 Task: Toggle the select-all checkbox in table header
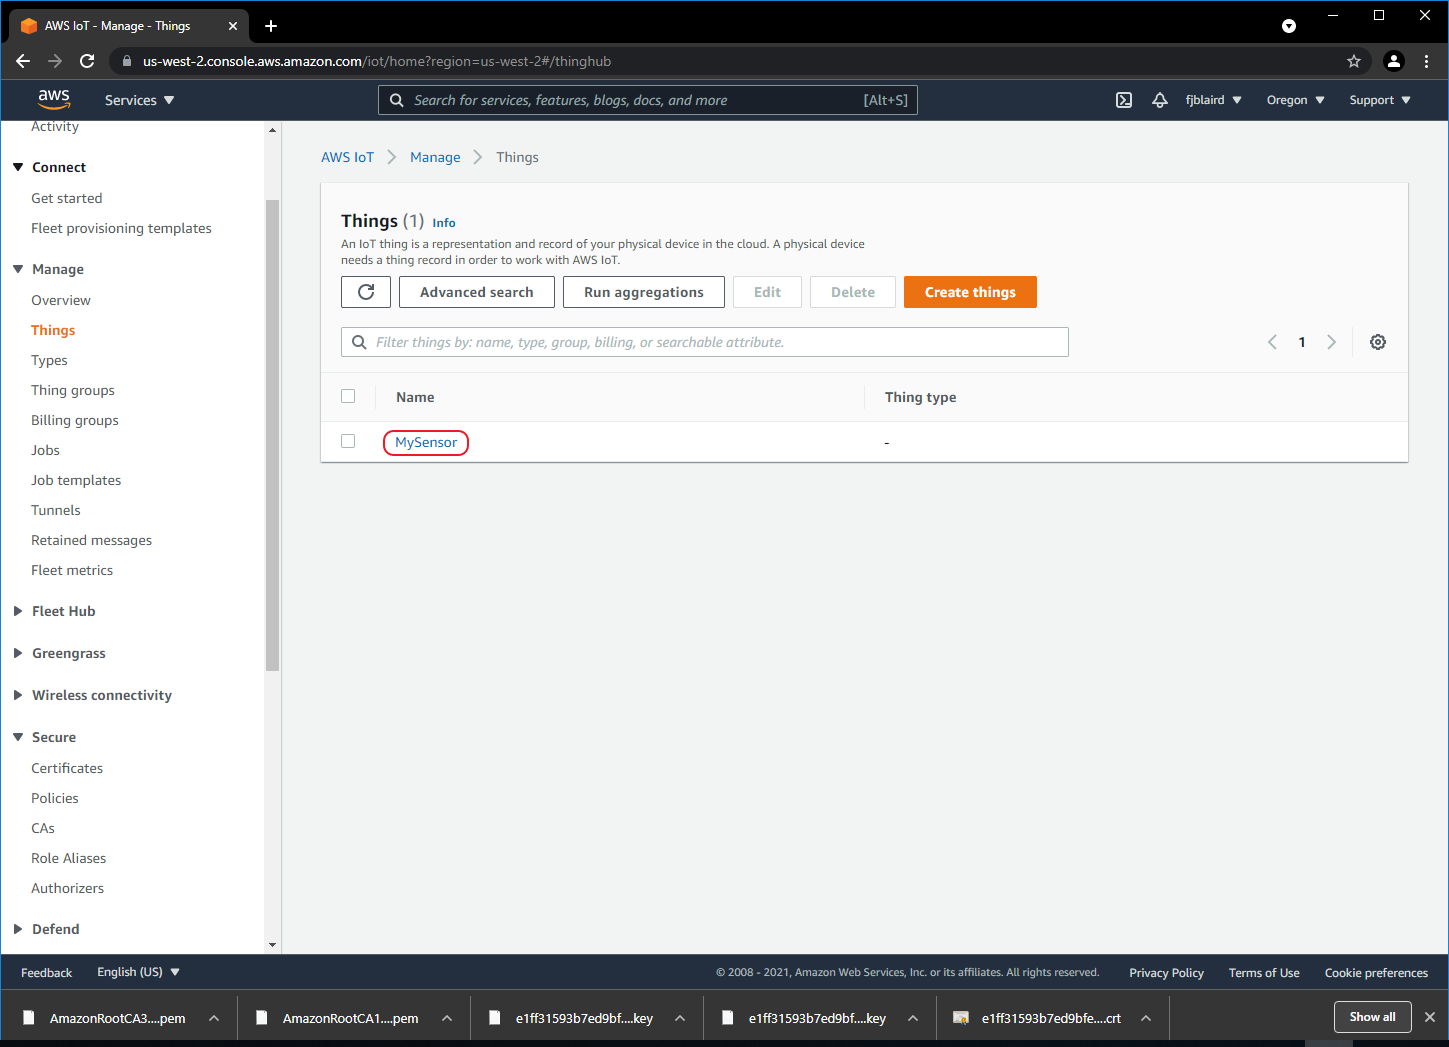[348, 396]
